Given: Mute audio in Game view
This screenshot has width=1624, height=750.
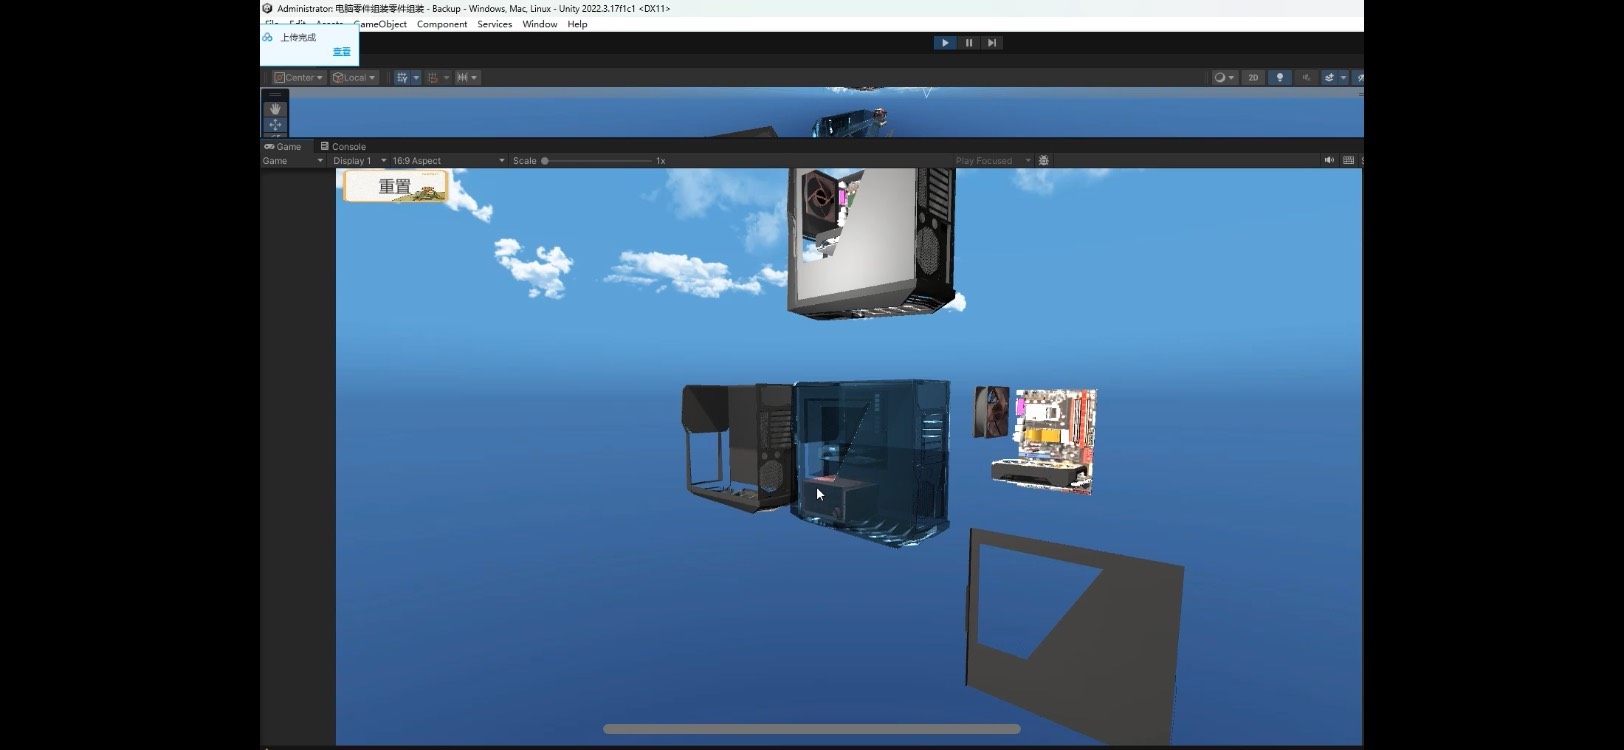Looking at the screenshot, I should tap(1329, 161).
